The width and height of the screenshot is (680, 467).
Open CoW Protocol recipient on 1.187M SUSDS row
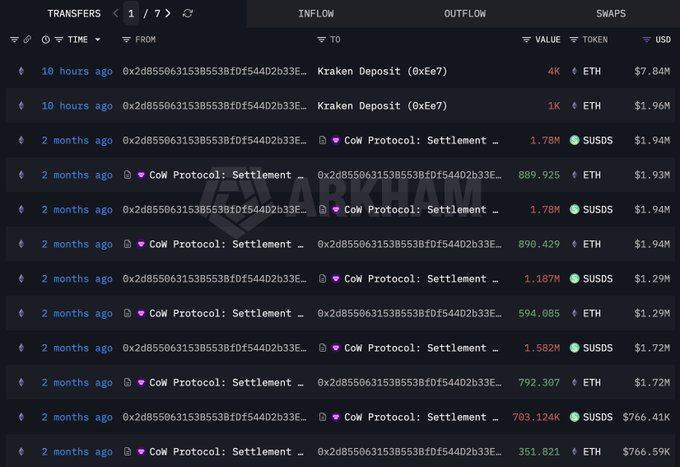pyautogui.click(x=421, y=279)
